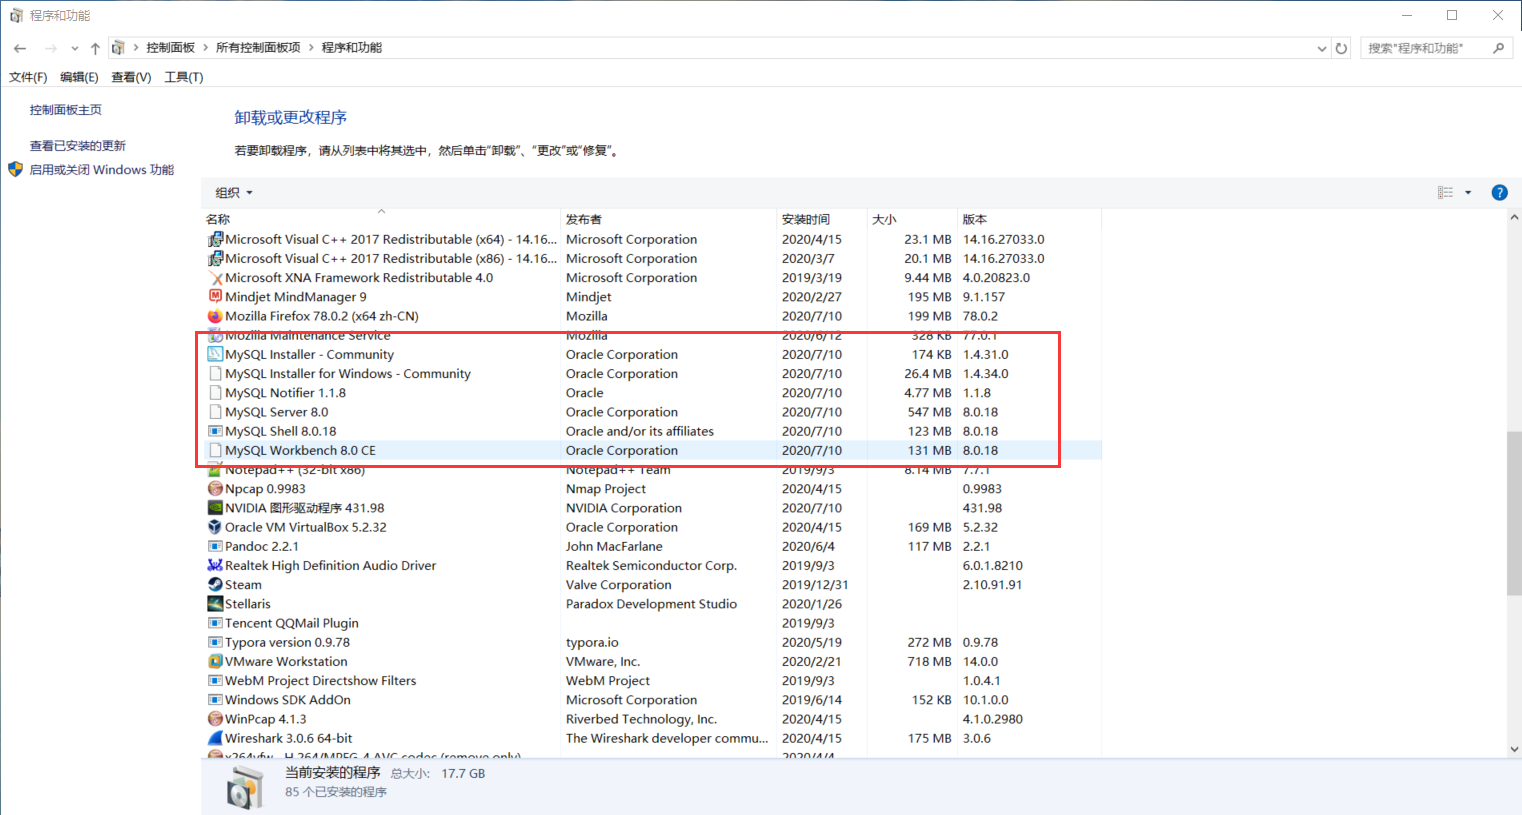Click the 所有控制面板项 breadcrumb
Image resolution: width=1522 pixels, height=815 pixels.
(258, 48)
